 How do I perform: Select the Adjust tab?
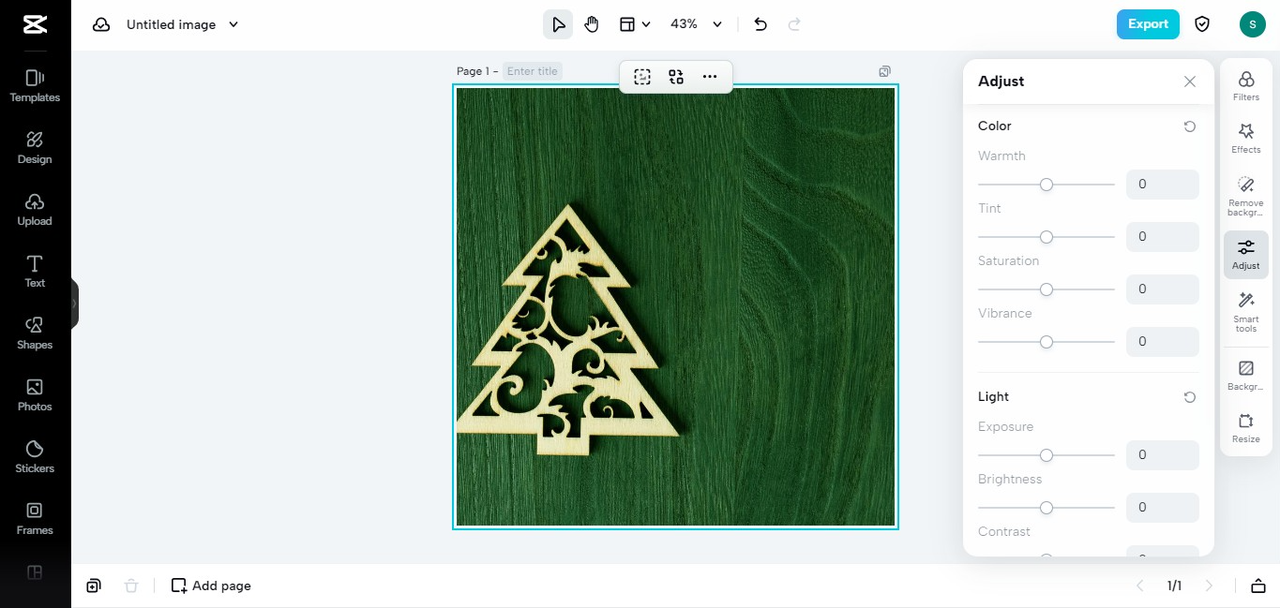click(1246, 254)
